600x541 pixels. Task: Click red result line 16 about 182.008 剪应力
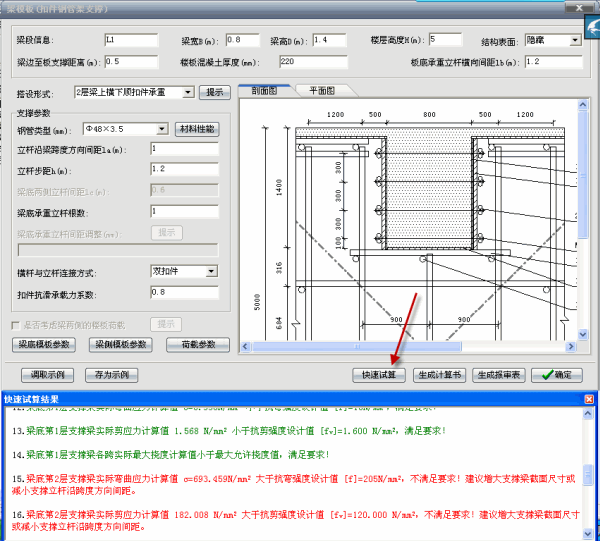coord(296,521)
